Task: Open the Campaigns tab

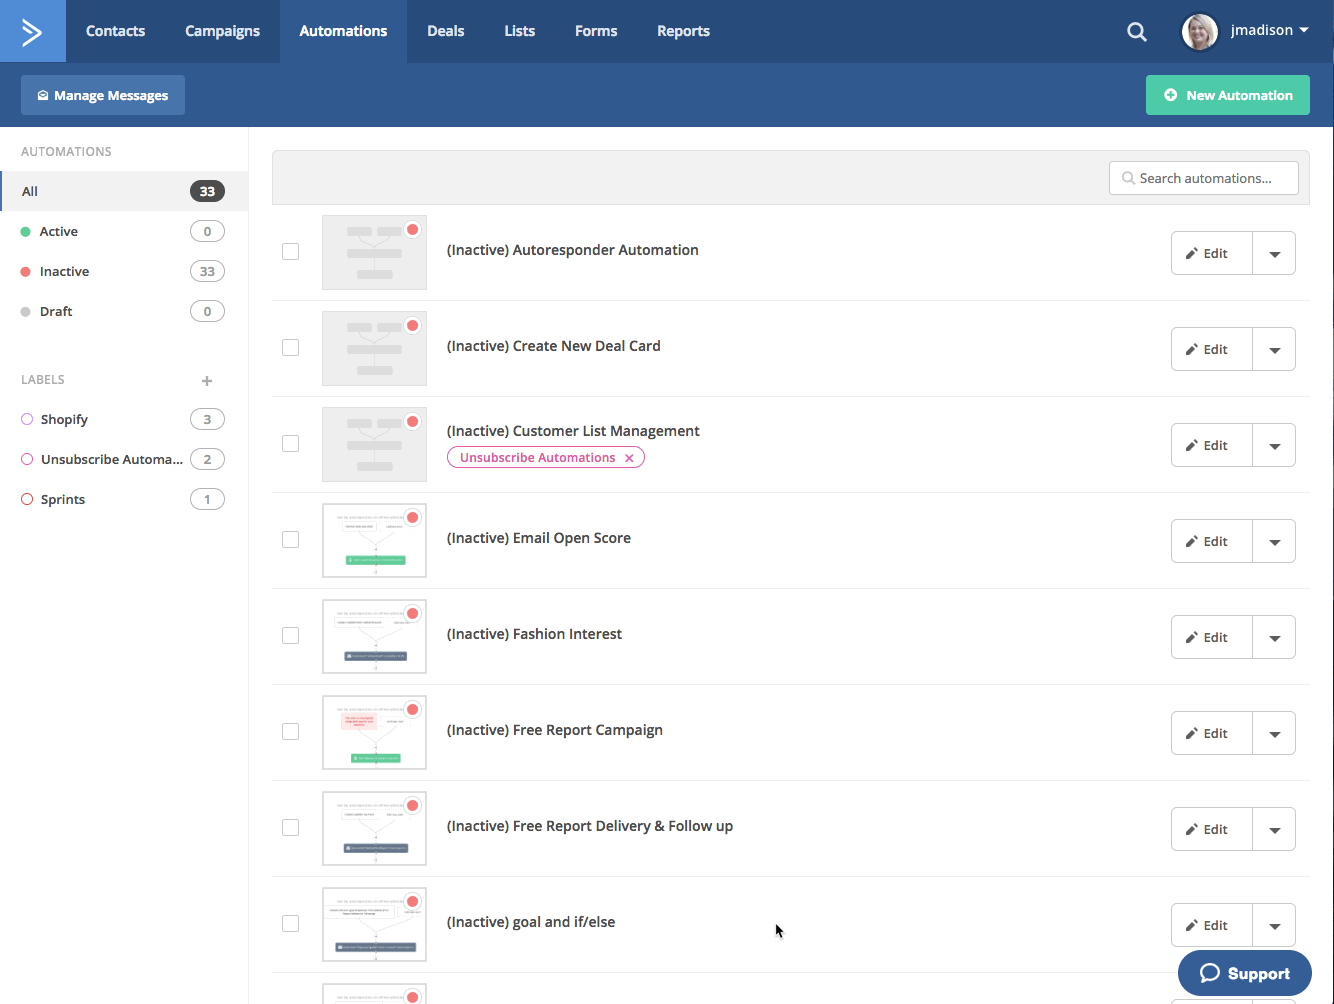Action: click(222, 31)
